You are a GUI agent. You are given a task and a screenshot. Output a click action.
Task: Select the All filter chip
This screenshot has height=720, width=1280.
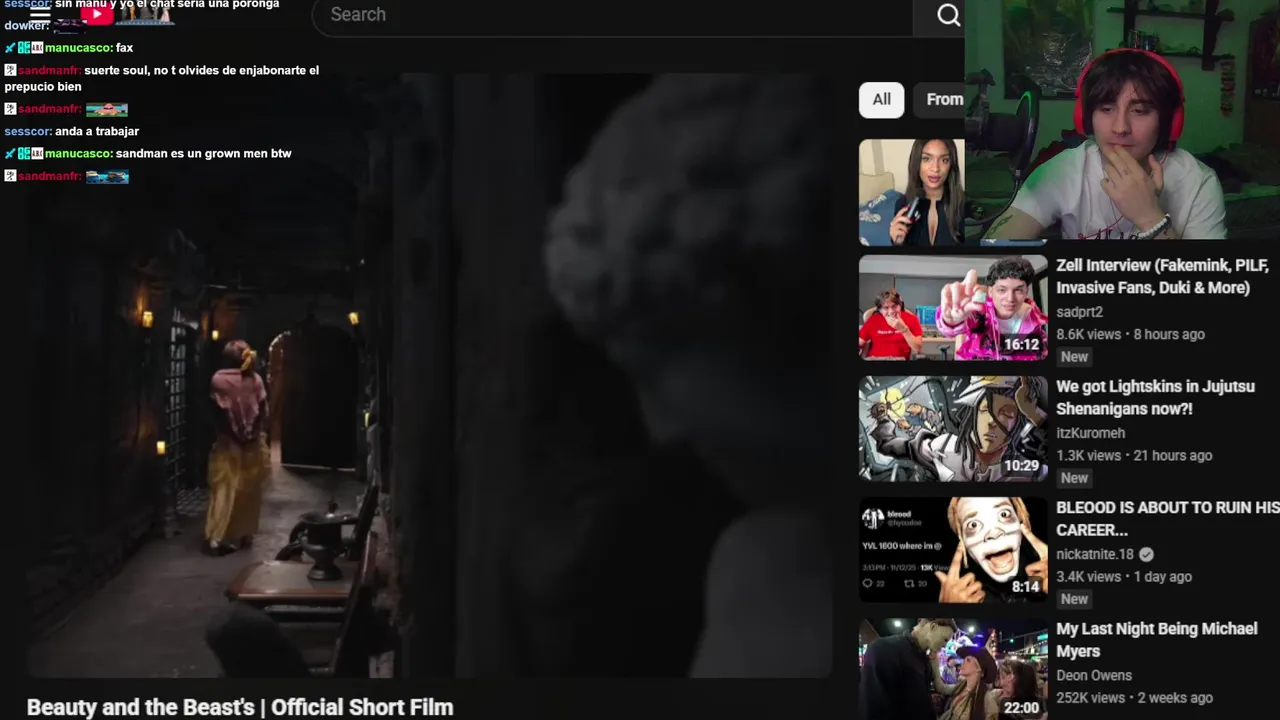pyautogui.click(x=881, y=99)
